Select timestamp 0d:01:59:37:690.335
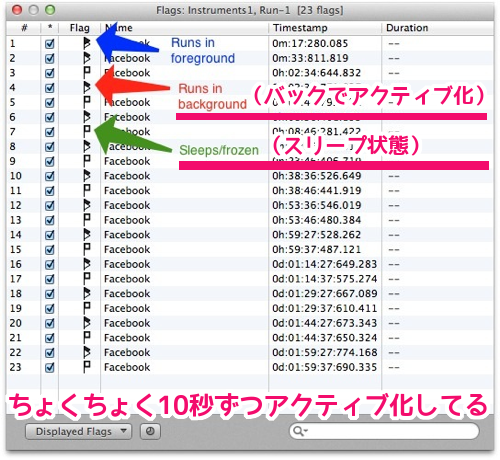Viewport: 500px width, 460px height. pos(324,367)
